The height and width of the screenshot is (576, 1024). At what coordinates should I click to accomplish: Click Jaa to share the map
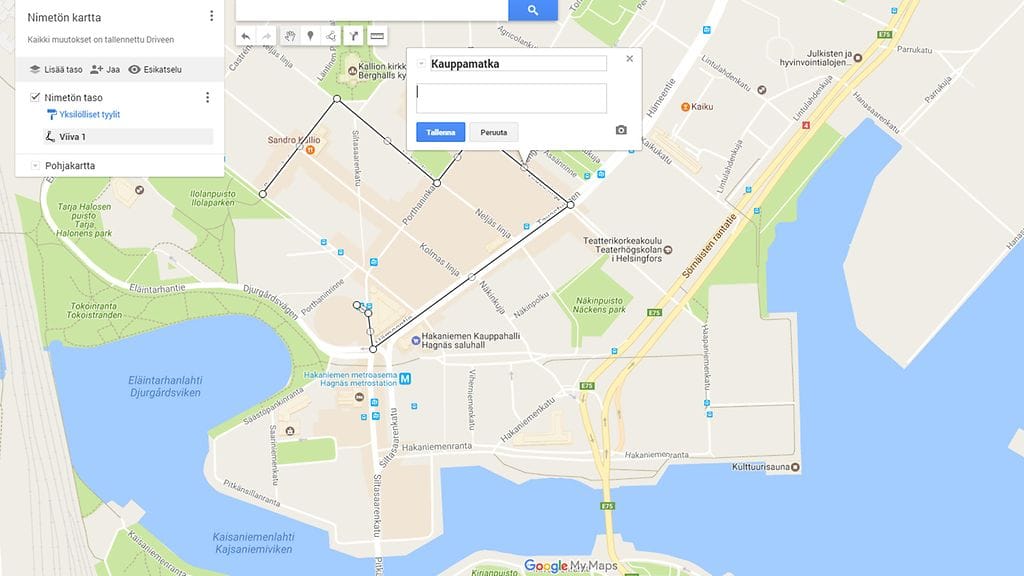tap(105, 69)
